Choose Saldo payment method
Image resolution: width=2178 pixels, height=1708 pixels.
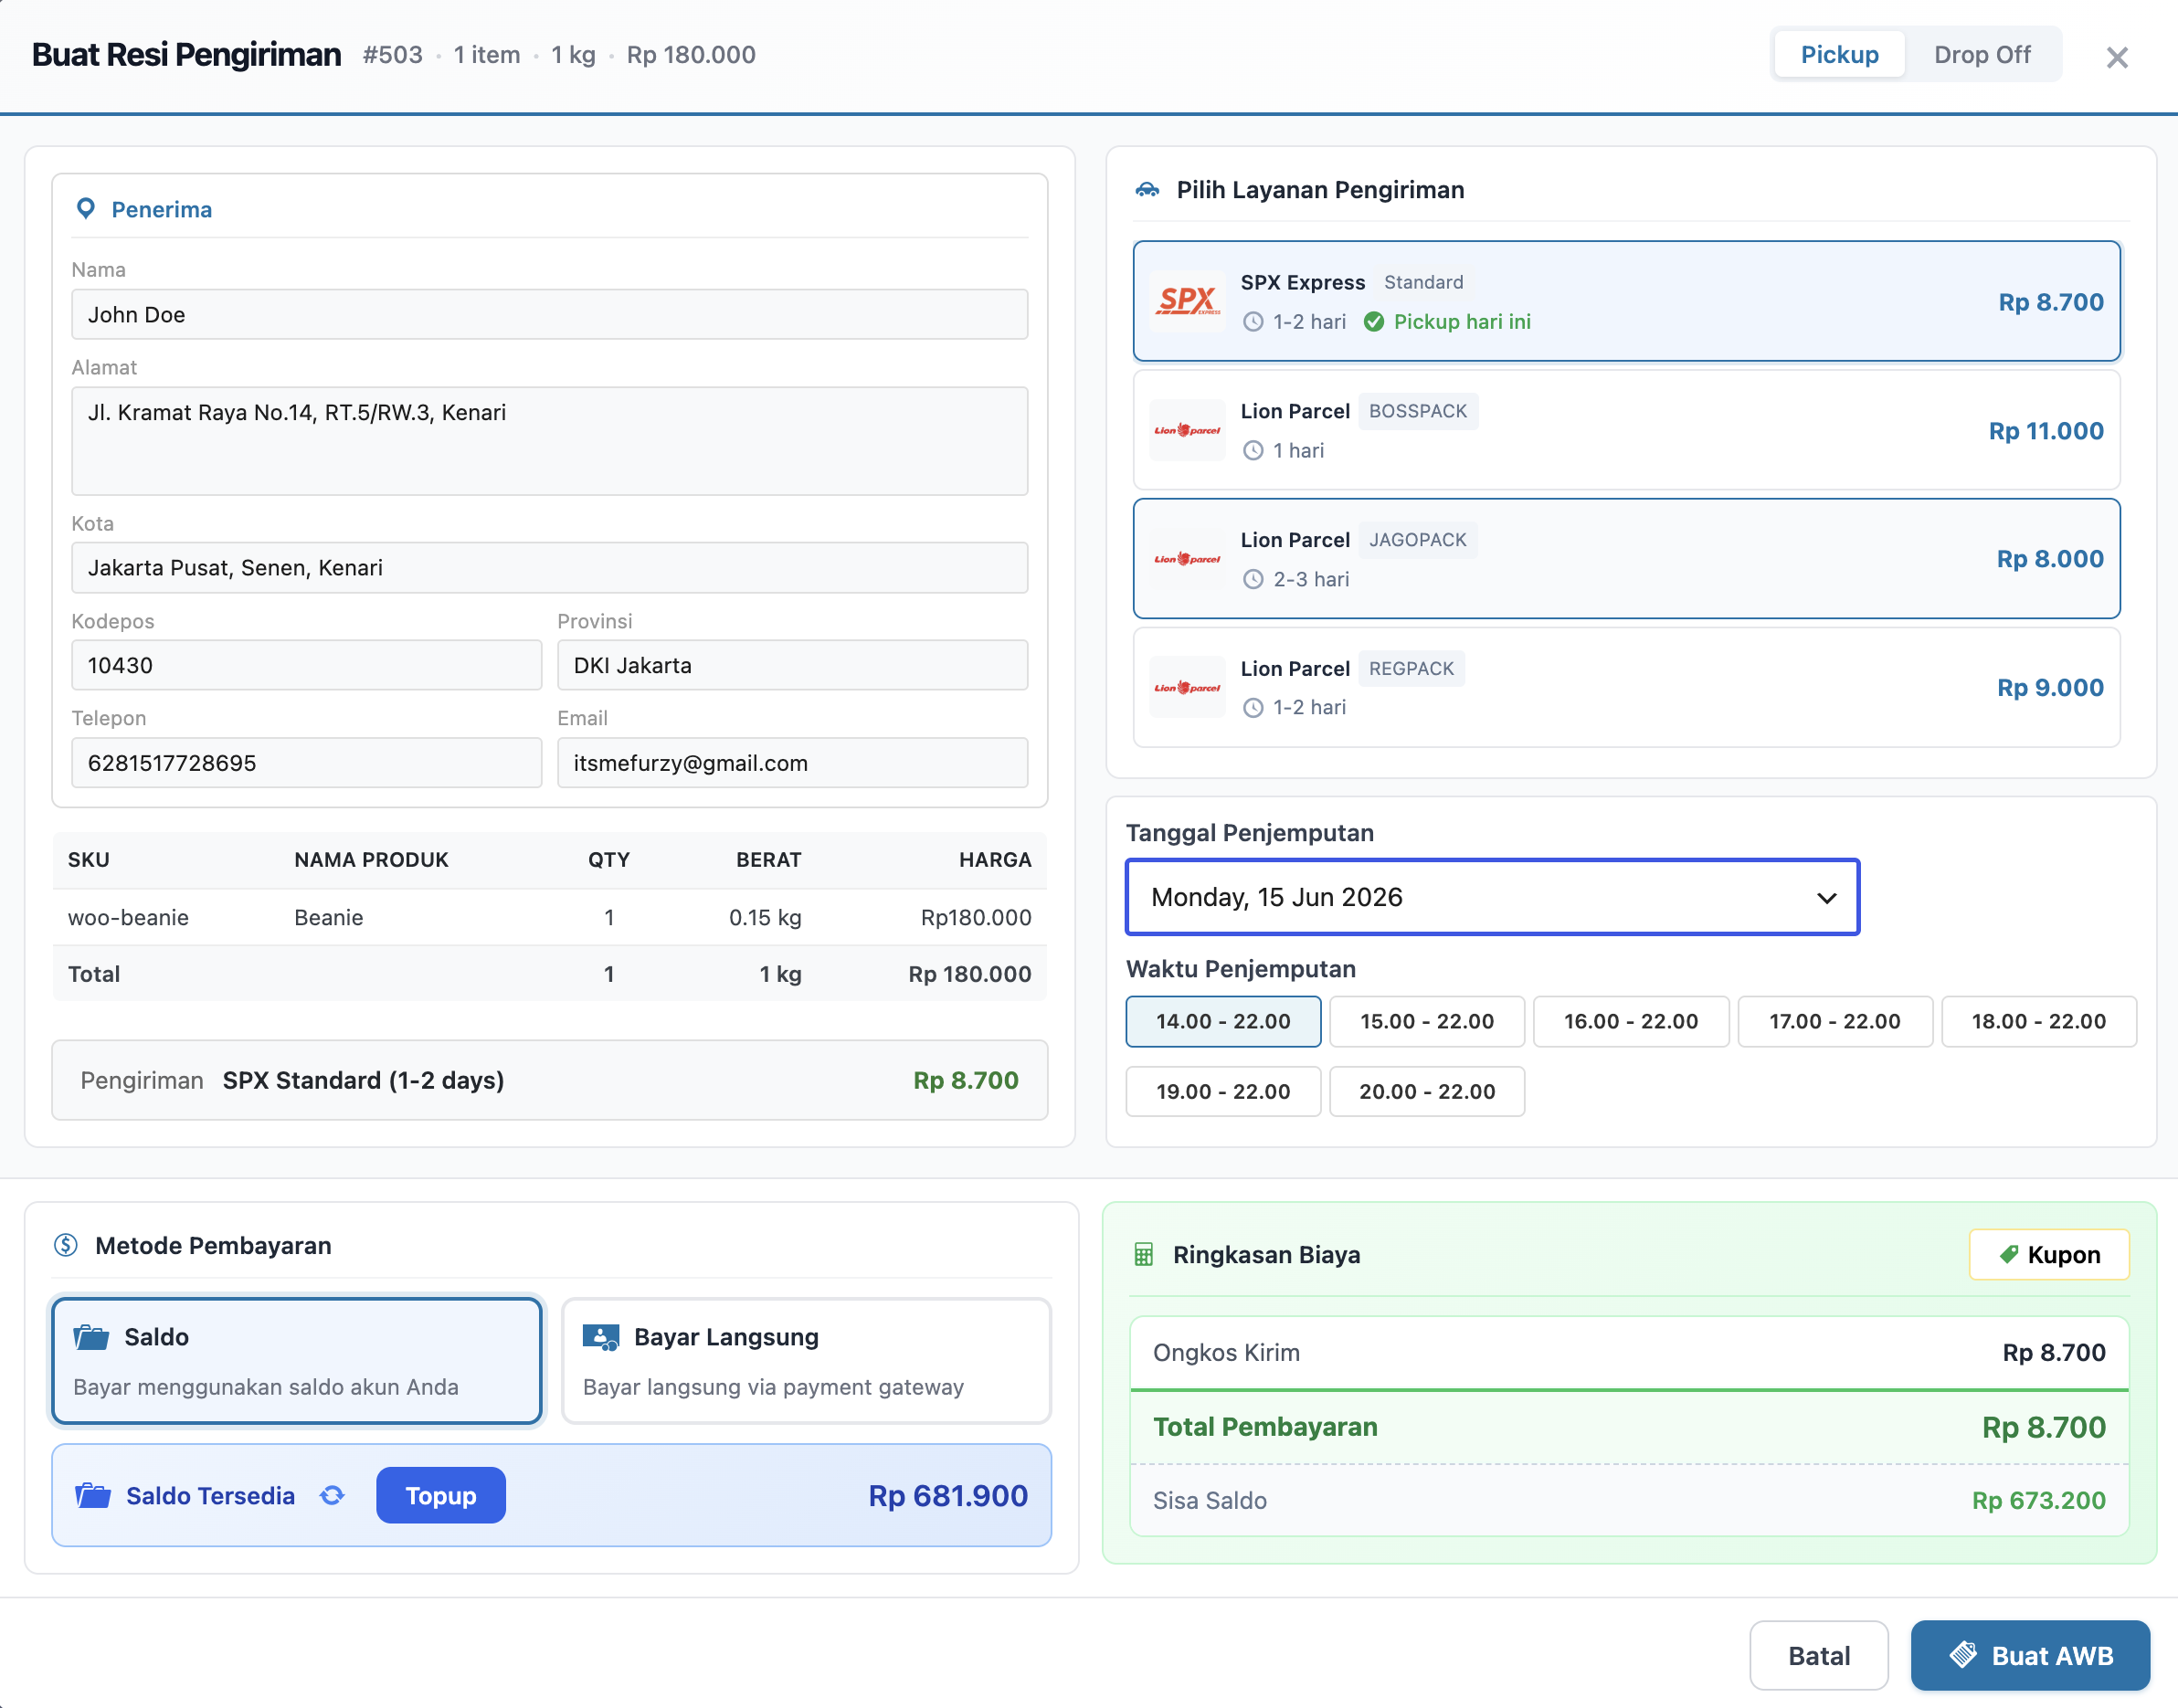pyautogui.click(x=297, y=1360)
